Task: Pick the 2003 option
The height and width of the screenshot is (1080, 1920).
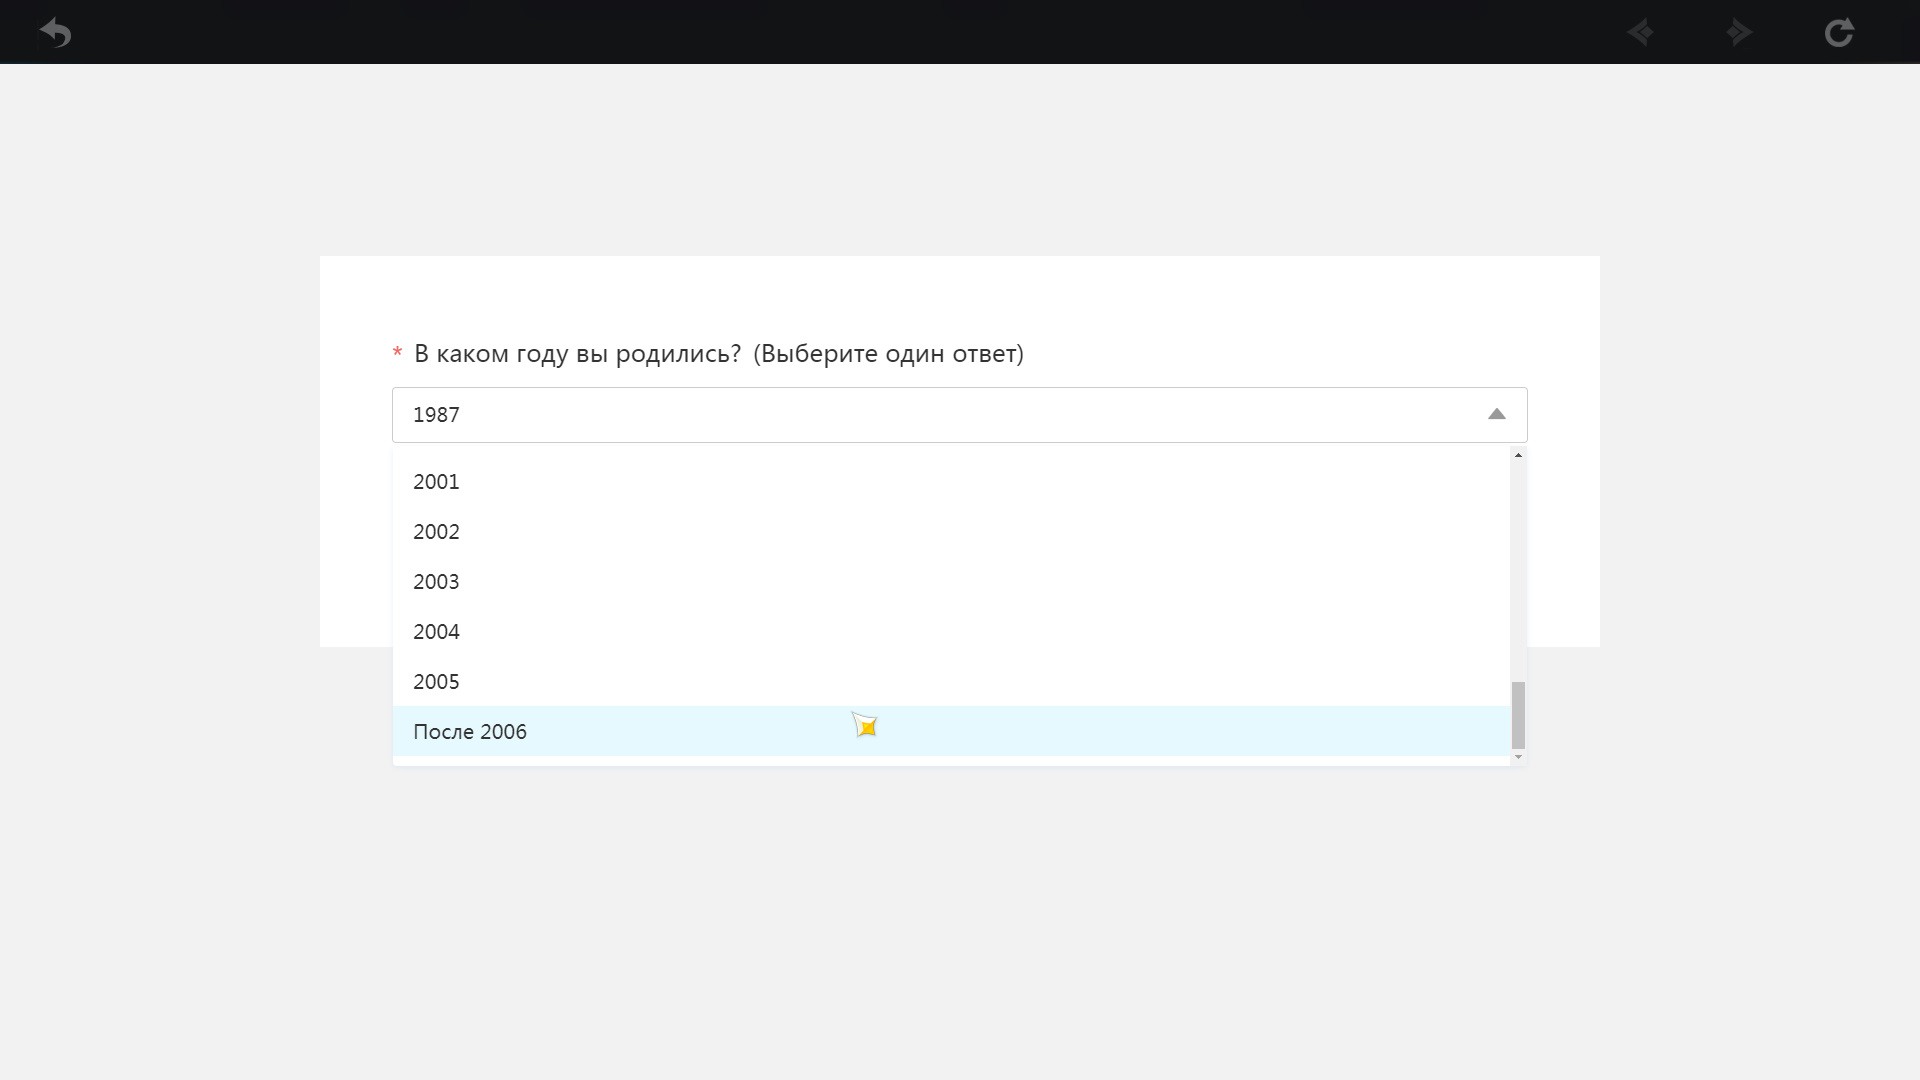Action: click(437, 582)
